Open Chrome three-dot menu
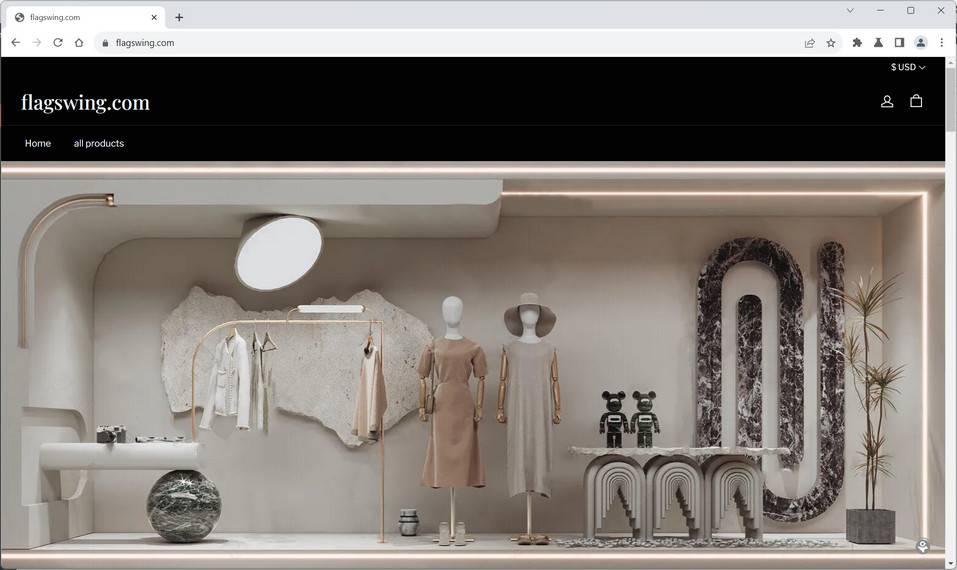This screenshot has height=570, width=957. point(942,43)
